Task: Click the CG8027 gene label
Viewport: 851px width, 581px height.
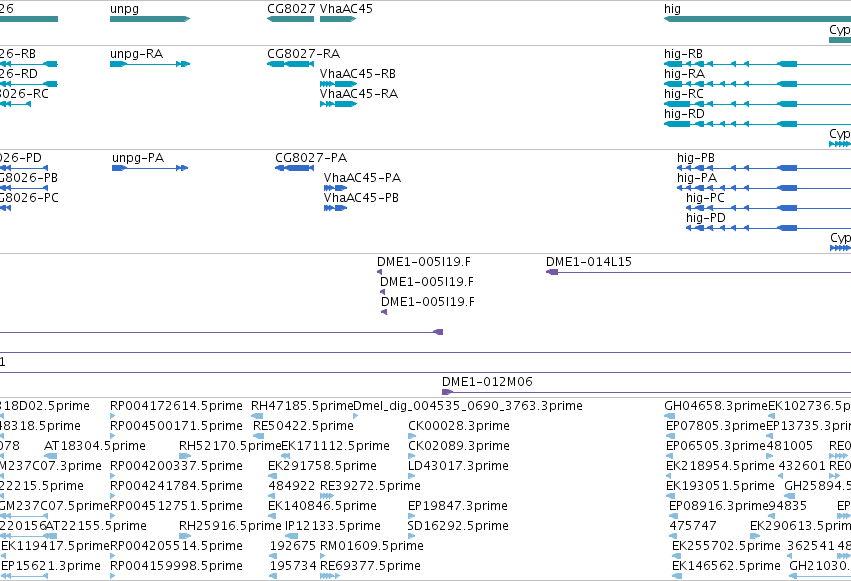Action: pyautogui.click(x=291, y=9)
